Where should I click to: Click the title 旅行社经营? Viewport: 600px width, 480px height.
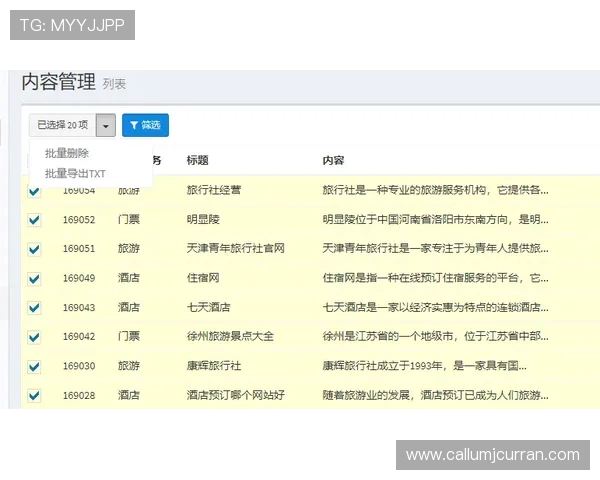(x=214, y=190)
